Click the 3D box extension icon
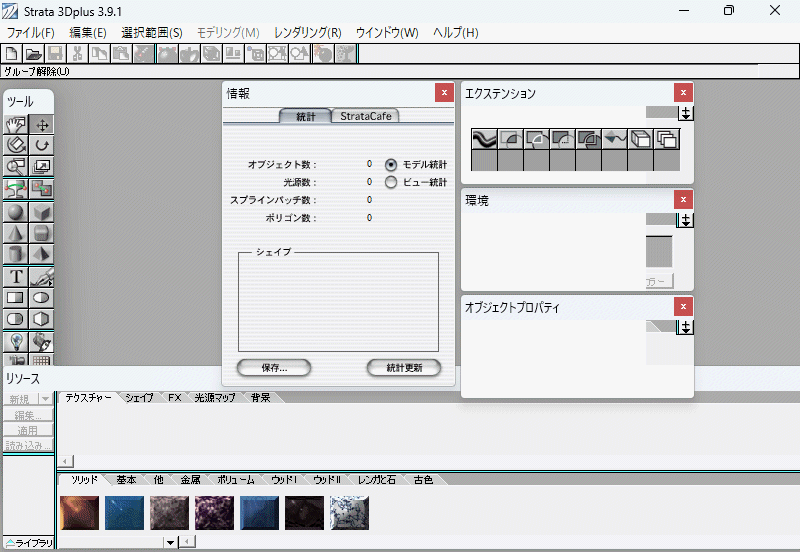The height and width of the screenshot is (552, 800). (640, 139)
